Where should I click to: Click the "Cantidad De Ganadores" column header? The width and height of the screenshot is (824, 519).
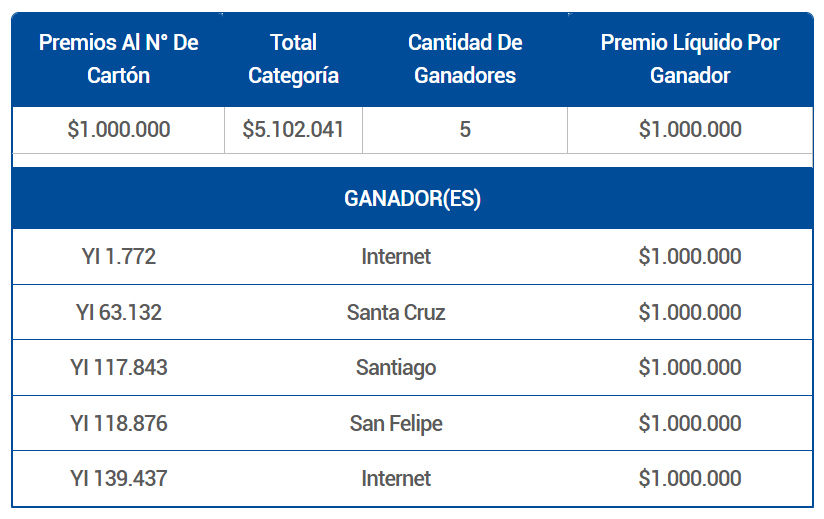click(465, 59)
